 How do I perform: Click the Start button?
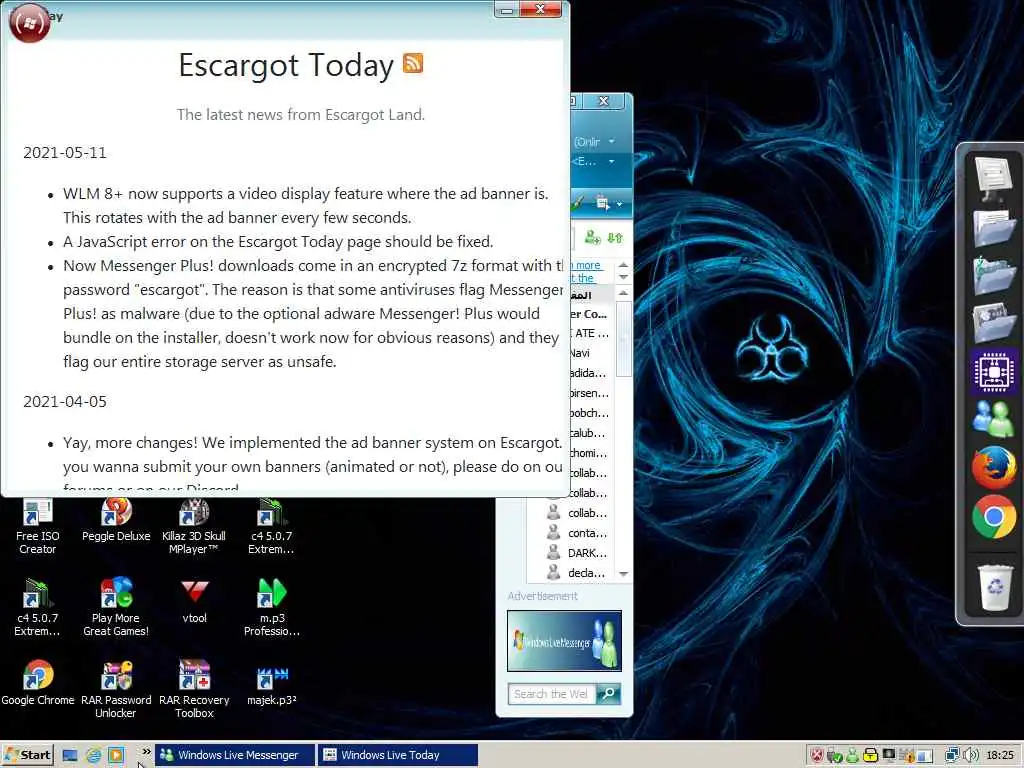(27, 756)
